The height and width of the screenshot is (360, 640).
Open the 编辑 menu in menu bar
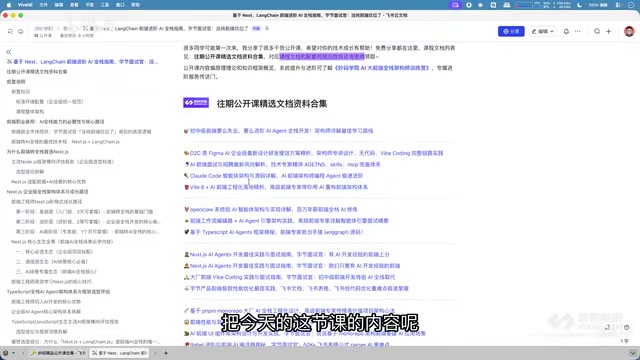(59, 5)
